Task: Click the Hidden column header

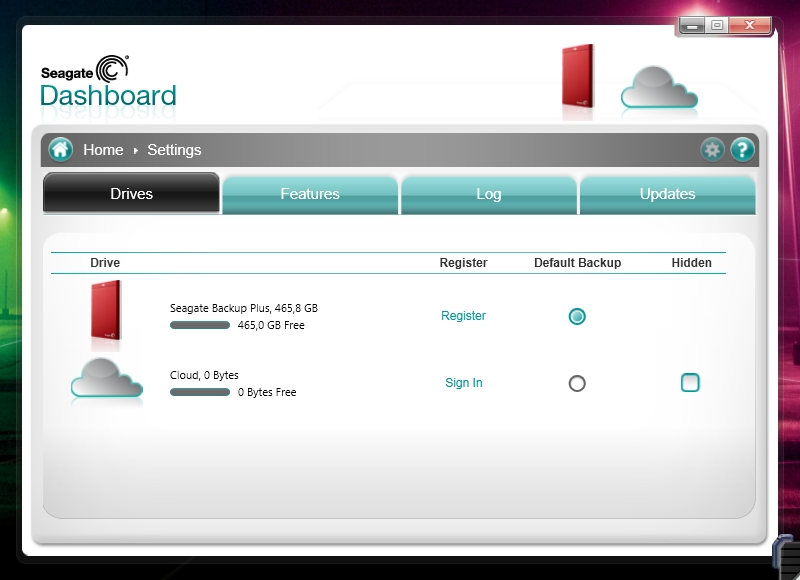Action: 691,263
